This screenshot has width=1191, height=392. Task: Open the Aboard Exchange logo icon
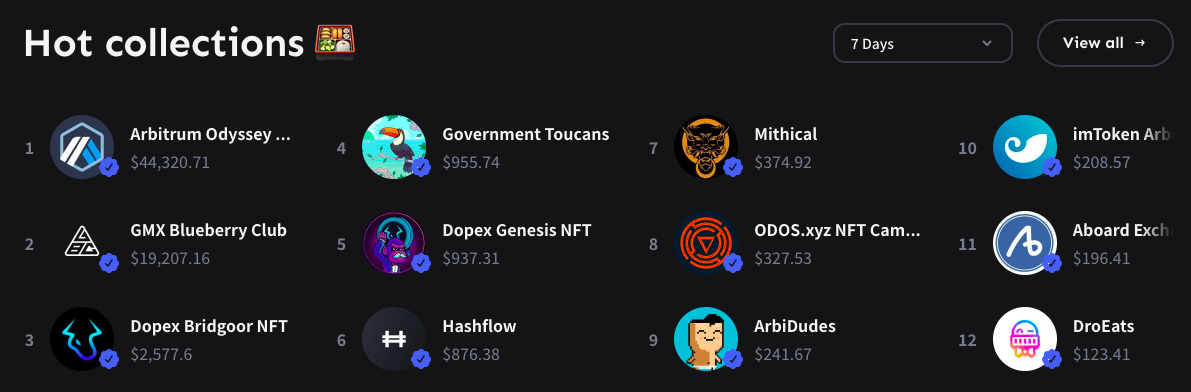click(1025, 243)
